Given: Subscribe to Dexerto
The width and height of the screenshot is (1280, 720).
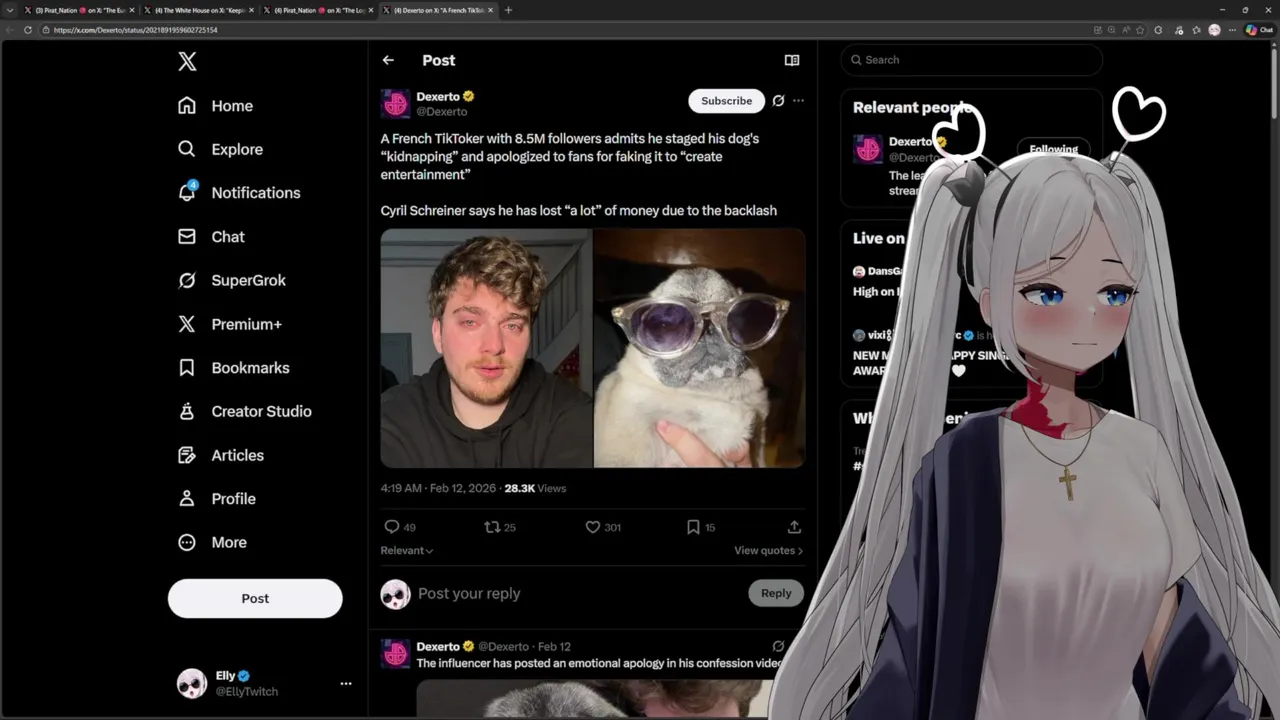Looking at the screenshot, I should point(726,101).
